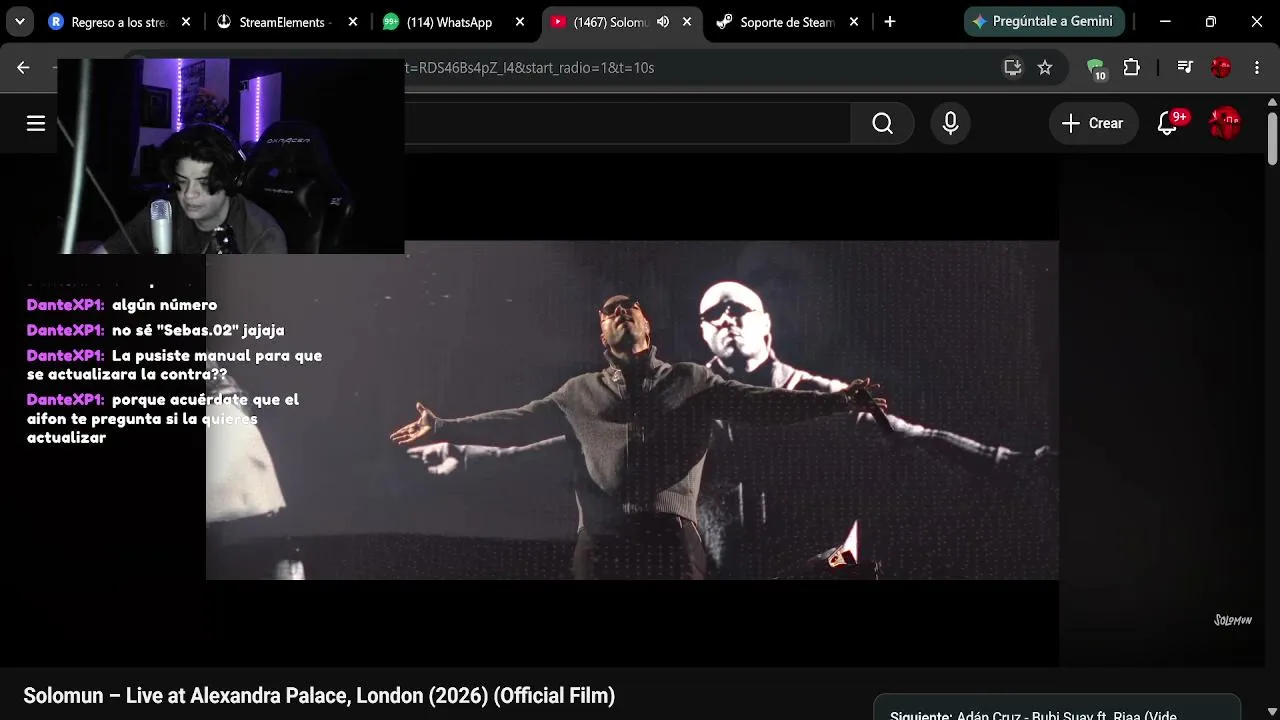
Task: Open the YouTube account avatar menu
Action: 1225,123
